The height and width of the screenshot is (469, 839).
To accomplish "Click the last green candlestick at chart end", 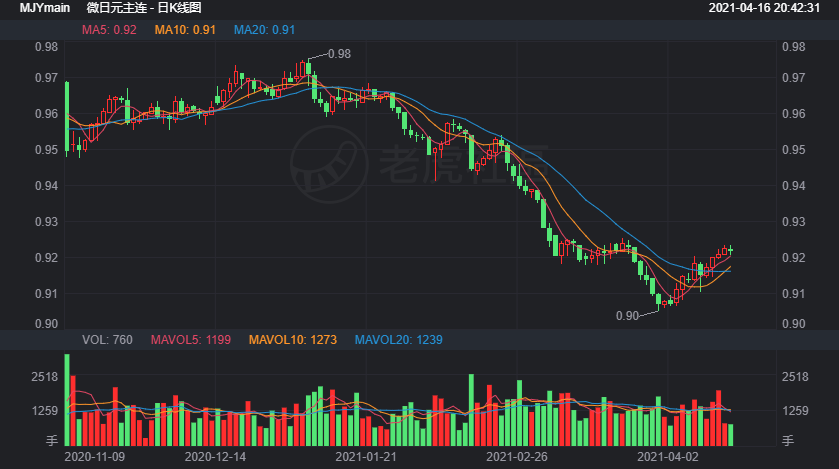I will point(730,250).
